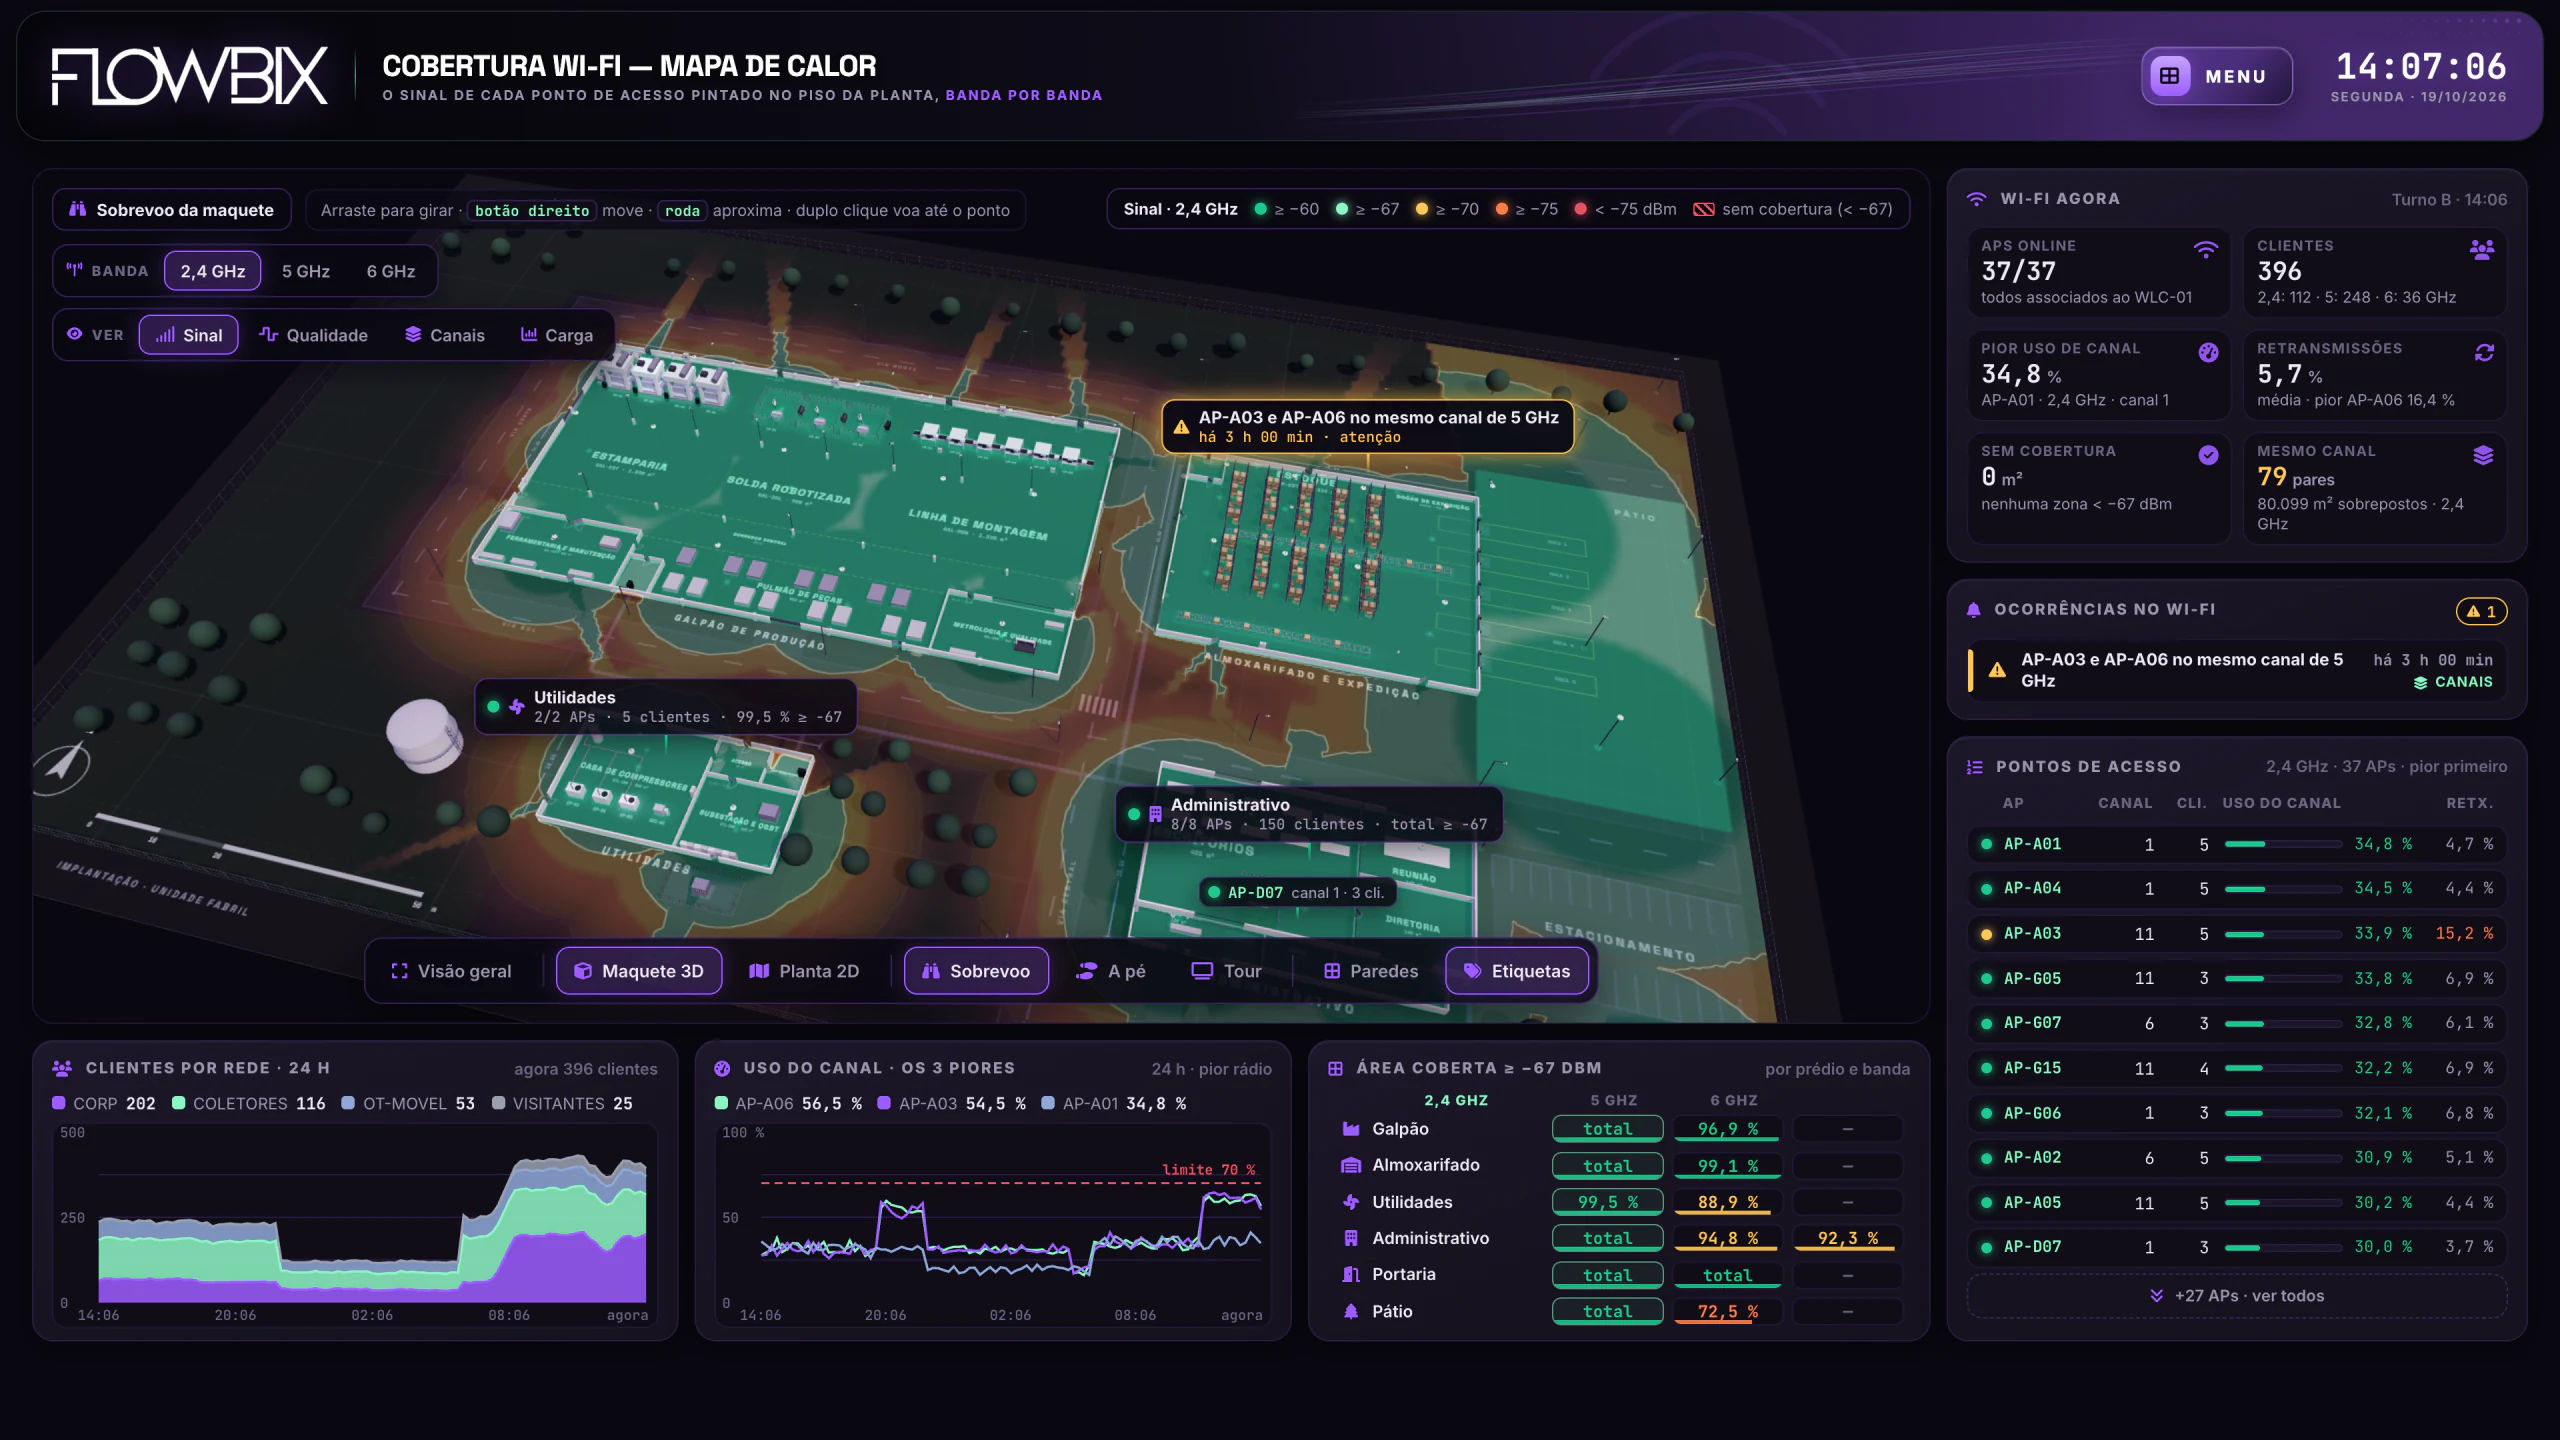Switch to Planta 2D view
The width and height of the screenshot is (2560, 1440).
(804, 971)
